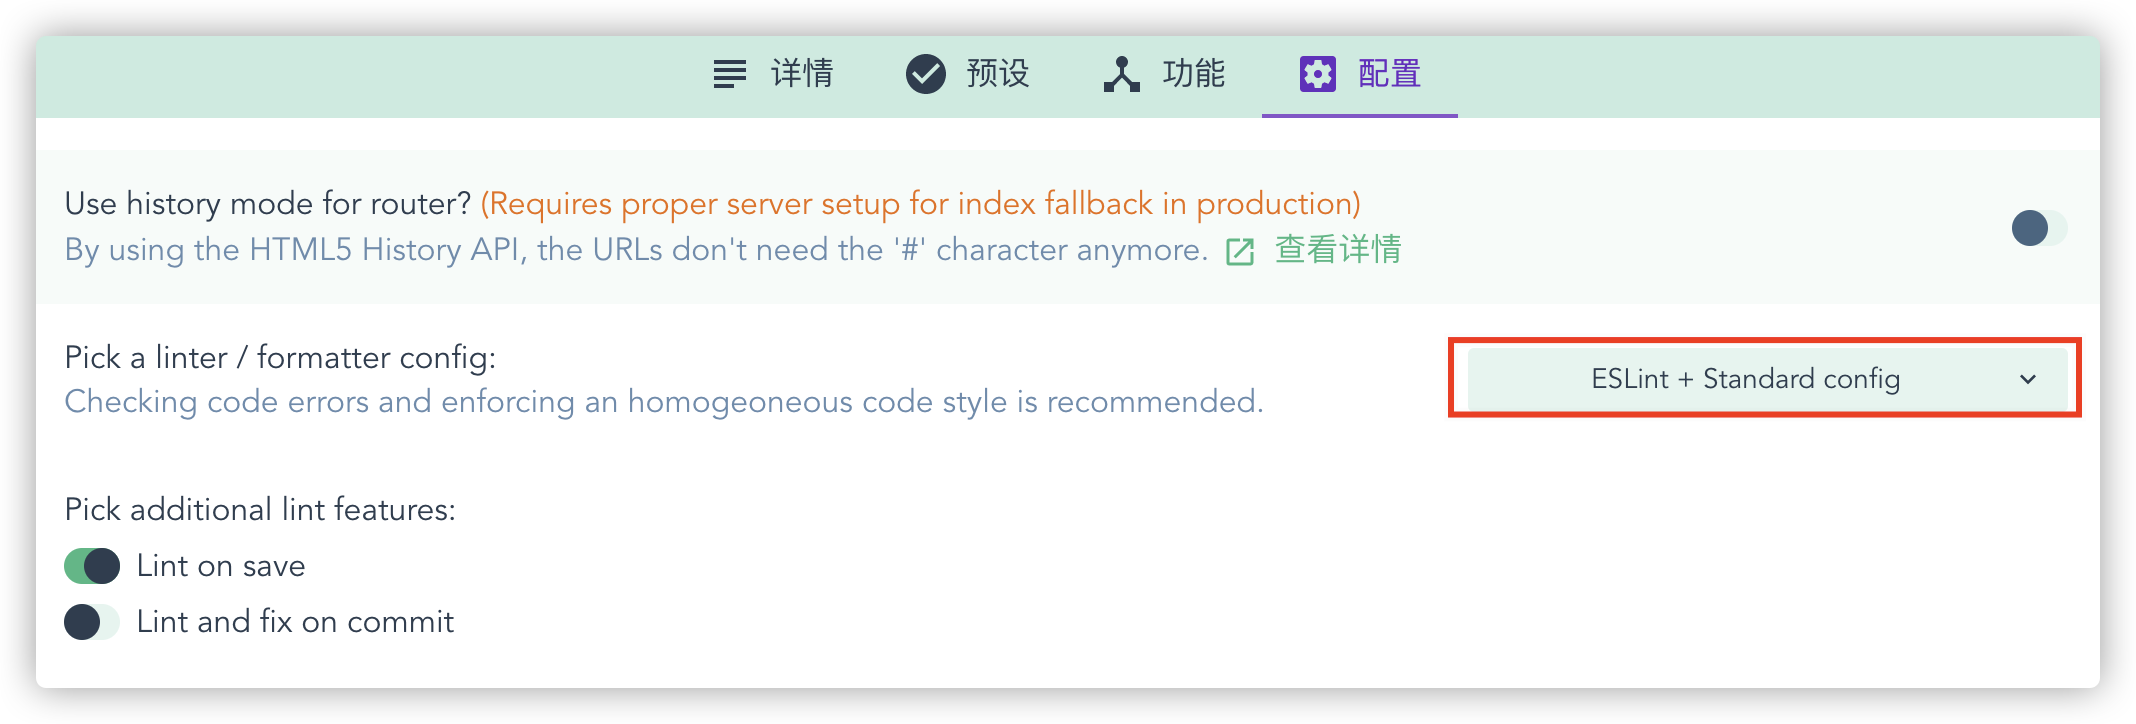The image size is (2136, 724).
Task: Click the checkmark circle icon beside 预设
Action: (926, 74)
